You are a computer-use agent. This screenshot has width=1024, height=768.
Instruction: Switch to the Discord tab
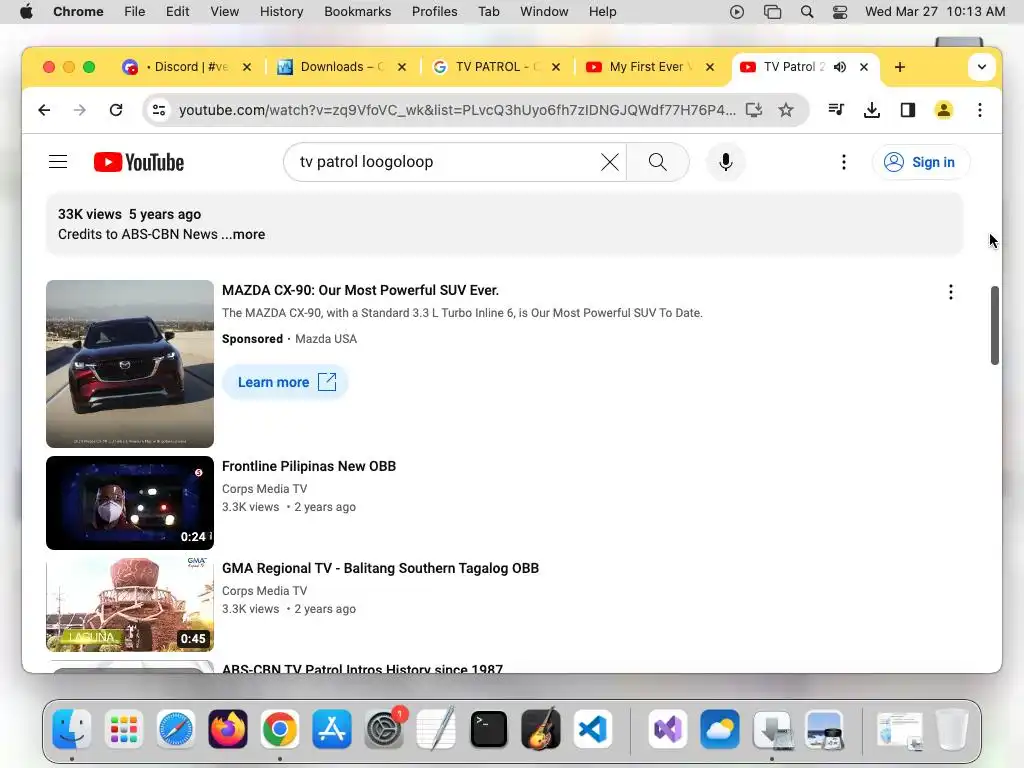(186, 67)
